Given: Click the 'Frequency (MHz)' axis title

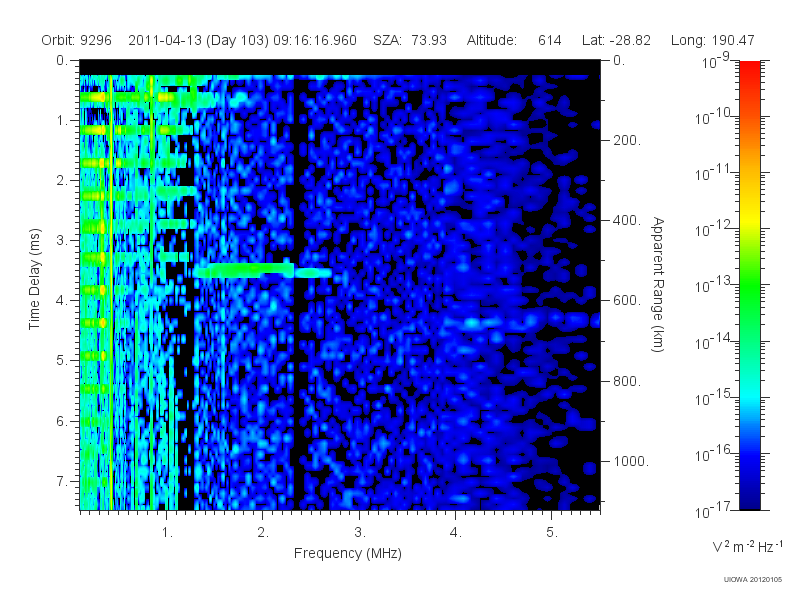Looking at the screenshot, I should click(x=348, y=553).
